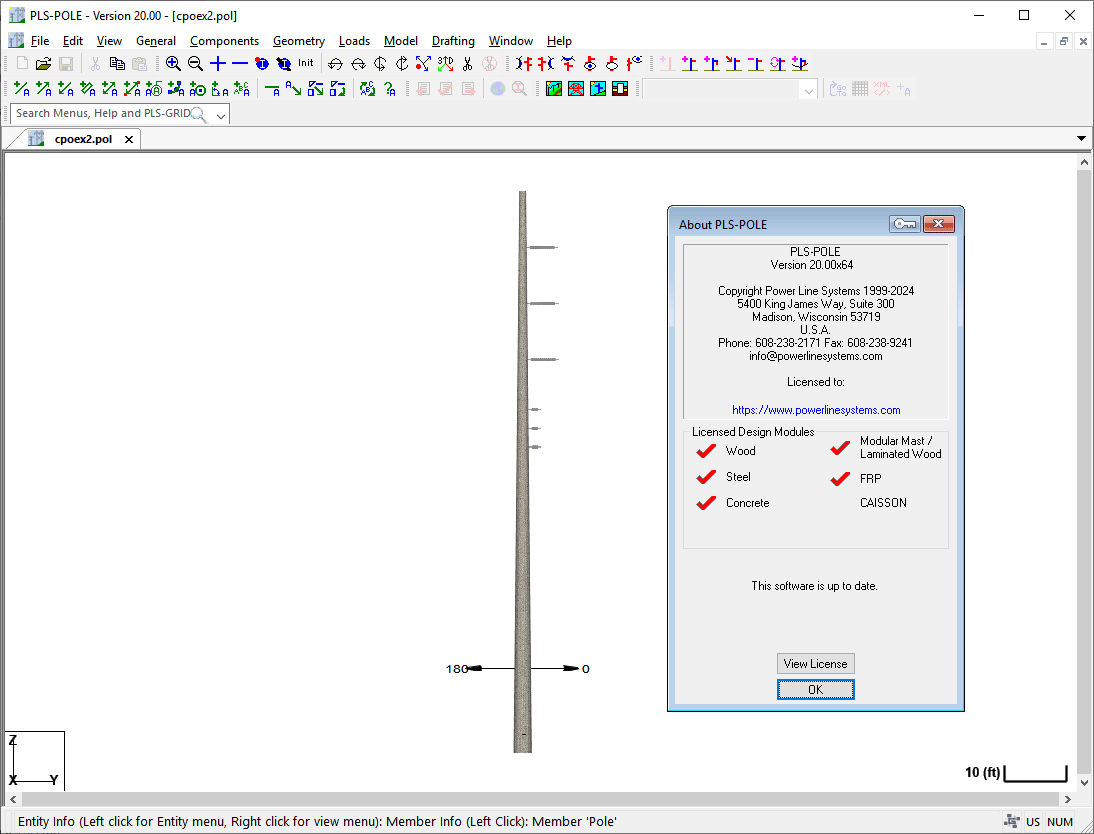Click the Zoom In magnifier icon
The width and height of the screenshot is (1094, 834).
[x=173, y=64]
